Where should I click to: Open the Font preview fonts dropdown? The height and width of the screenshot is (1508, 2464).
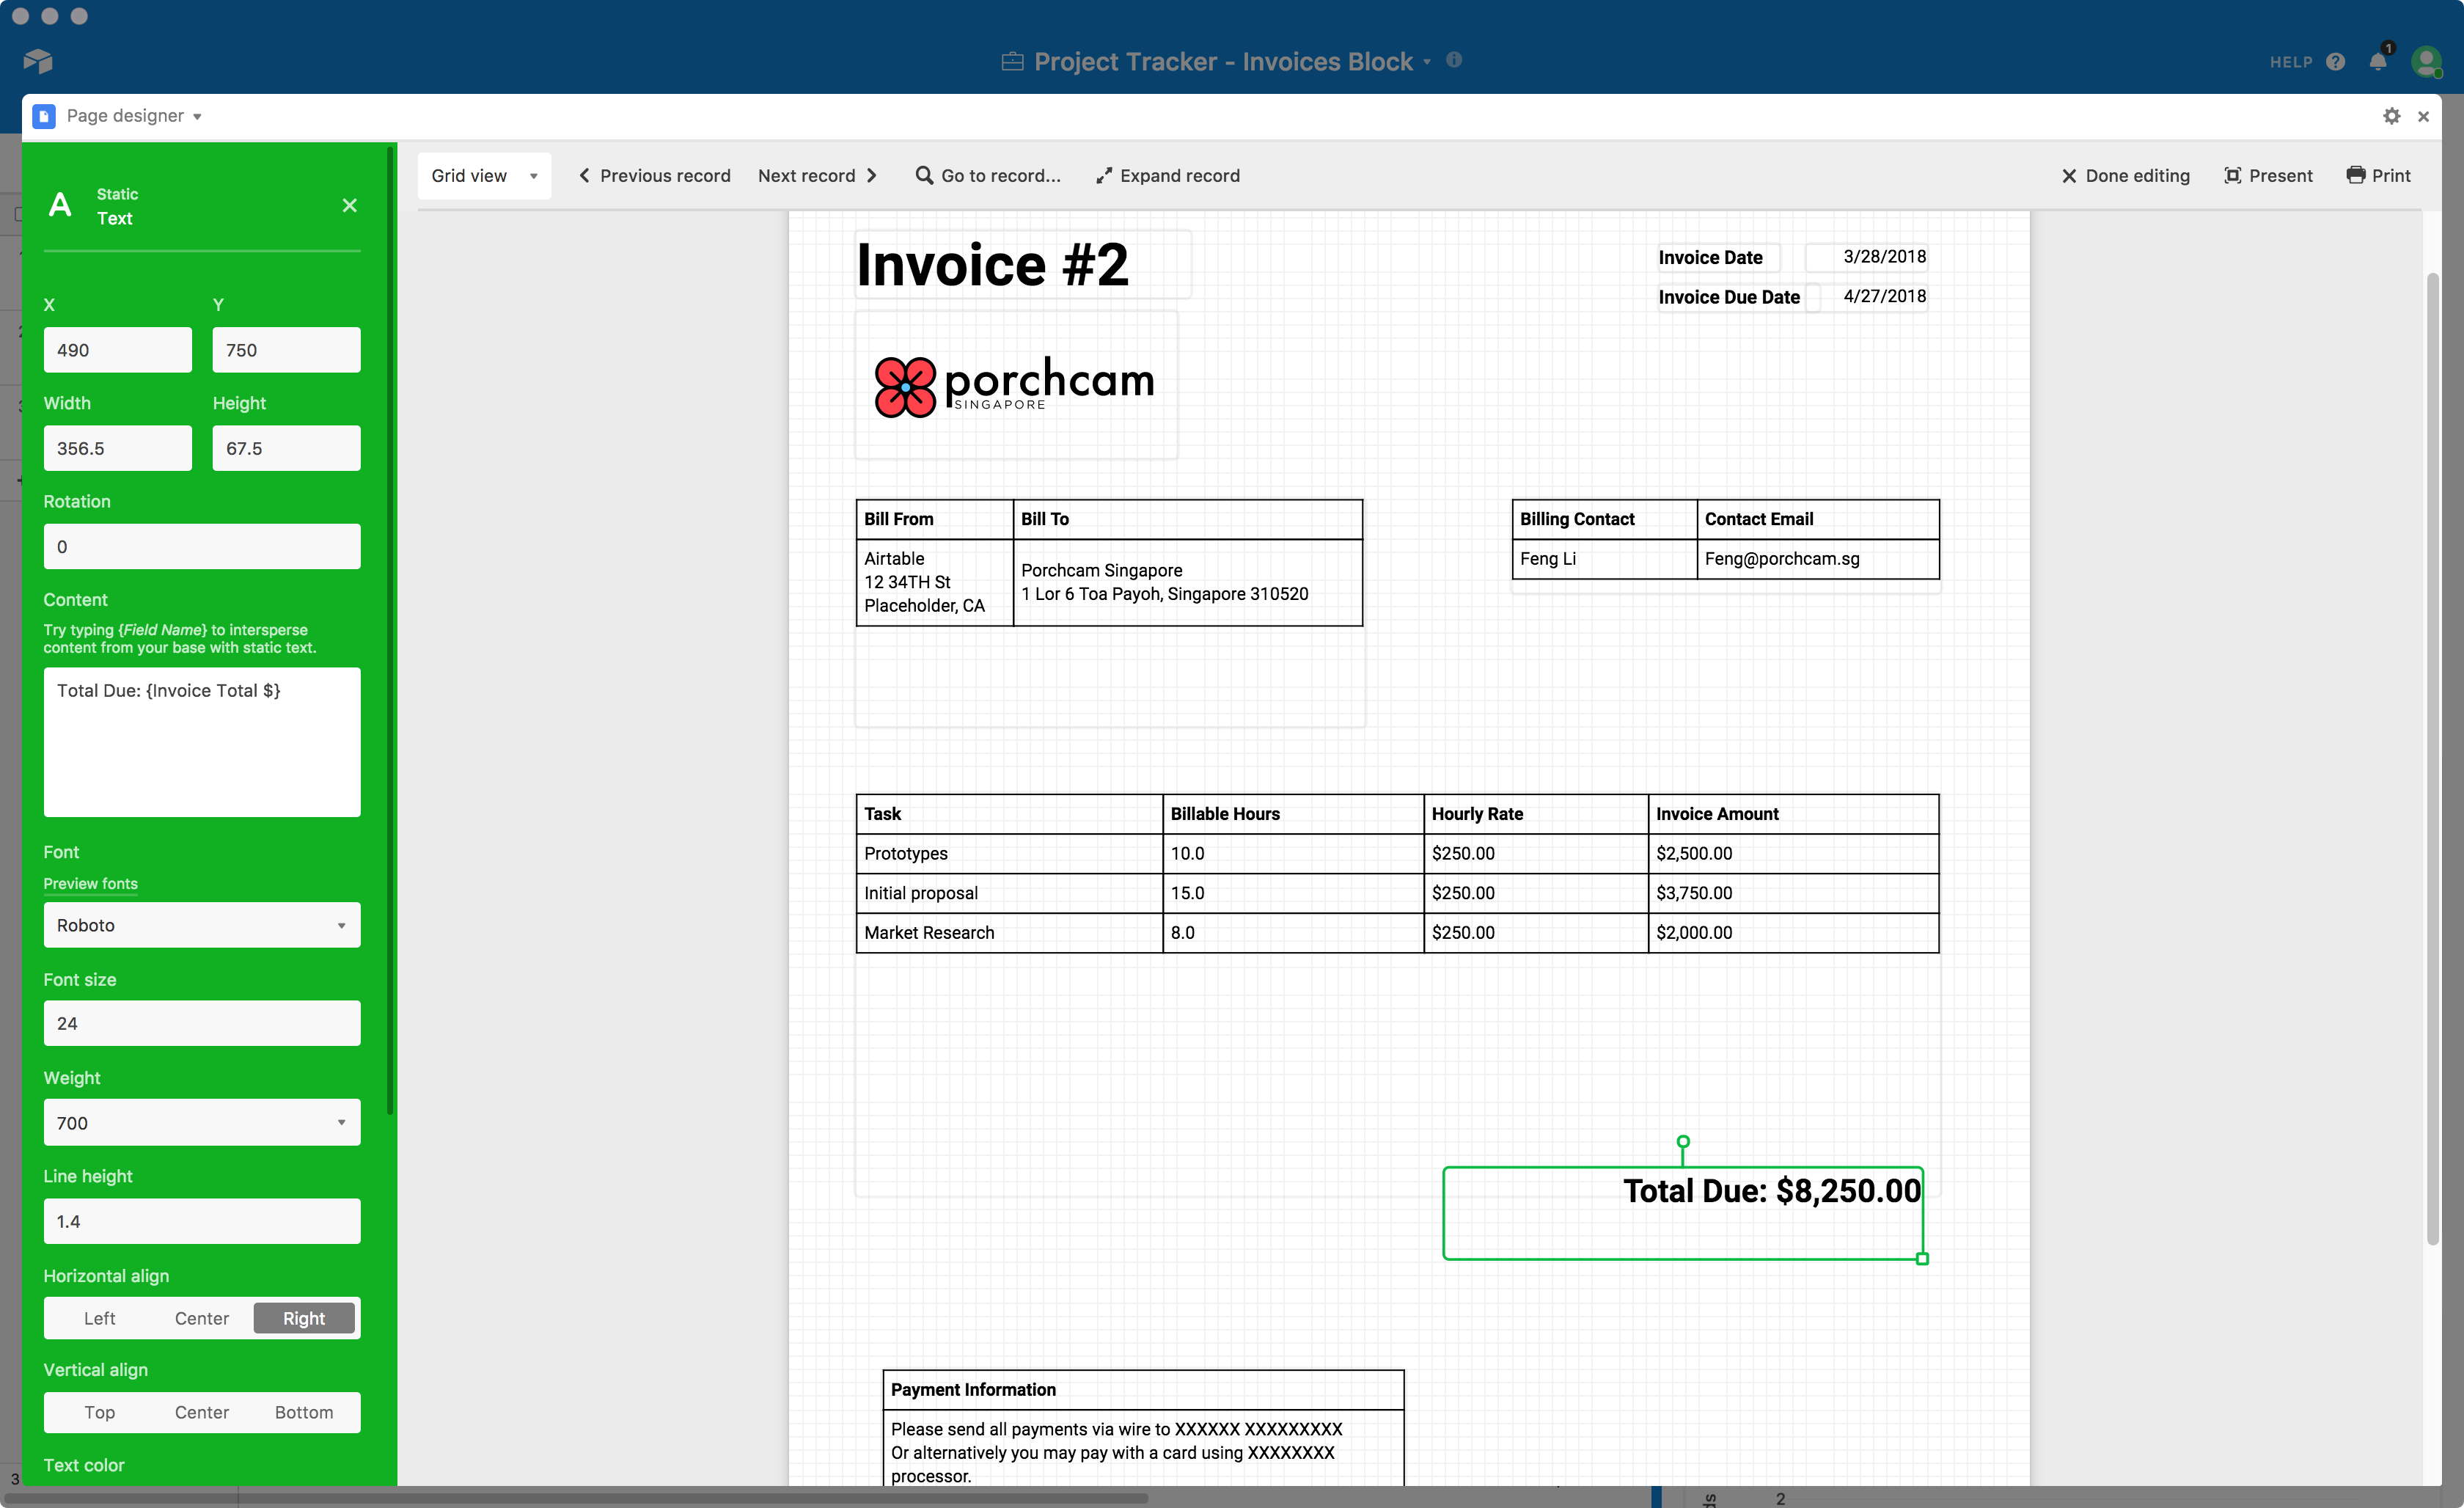199,924
